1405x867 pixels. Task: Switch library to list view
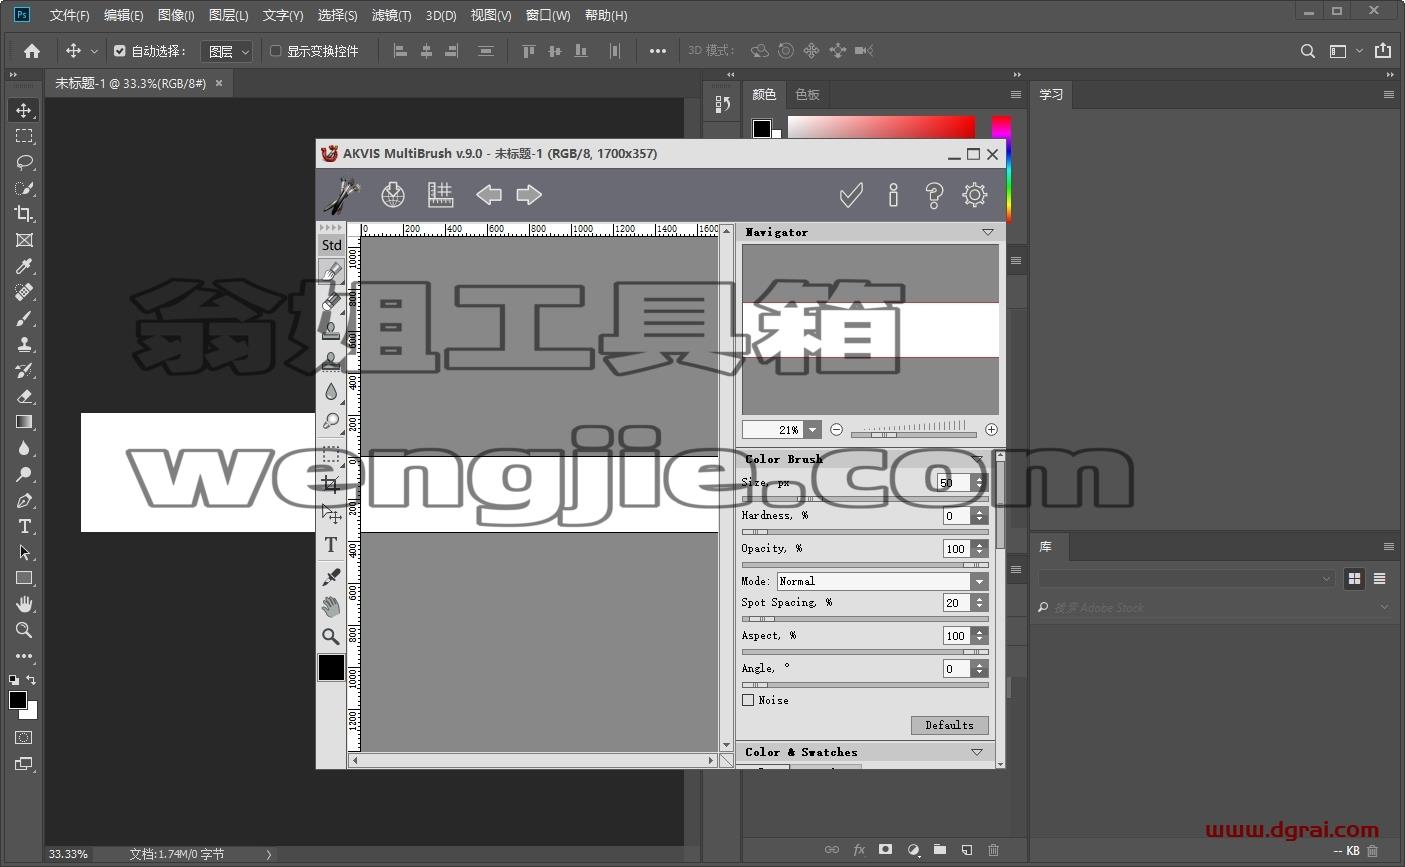[x=1380, y=578]
